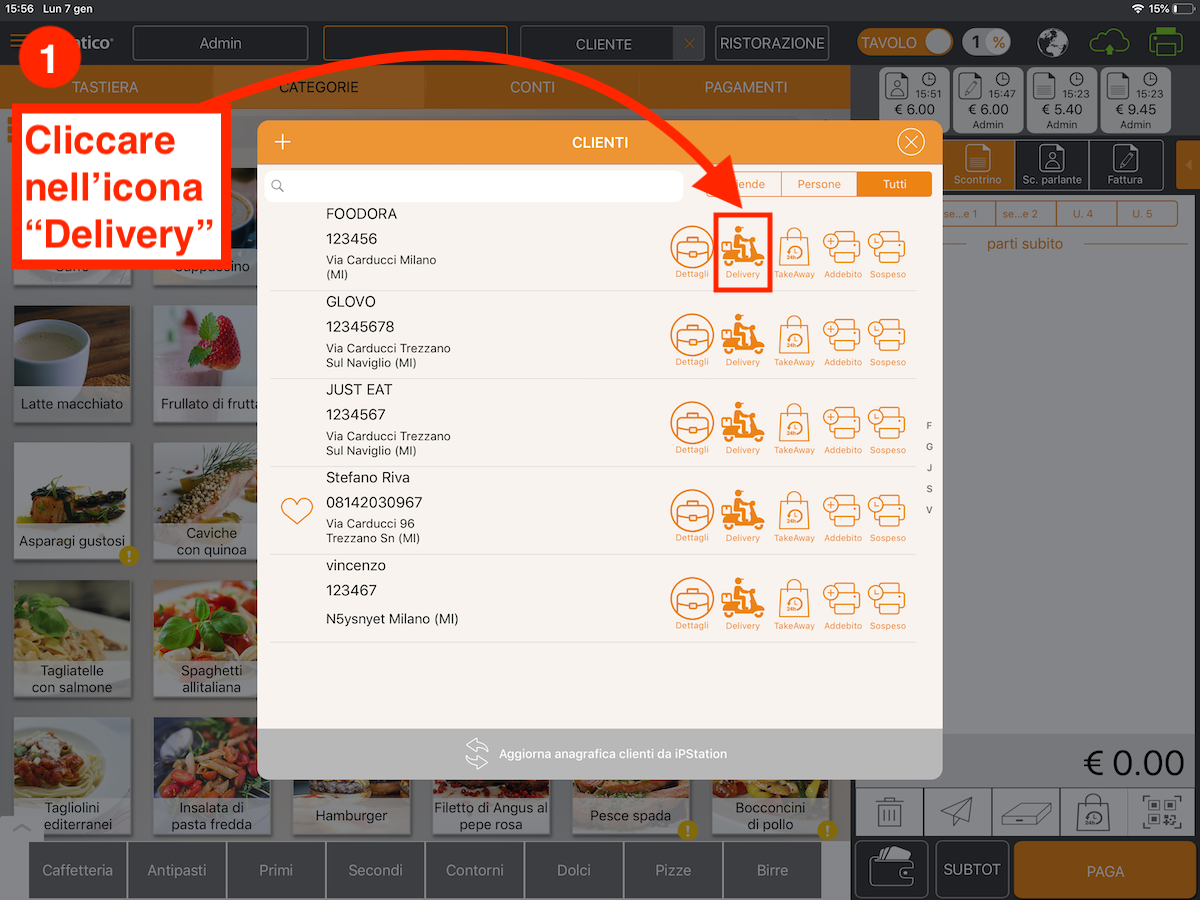This screenshot has height=900, width=1200.
Task: Select Sospeso icon in vincenzo row
Action: [887, 604]
